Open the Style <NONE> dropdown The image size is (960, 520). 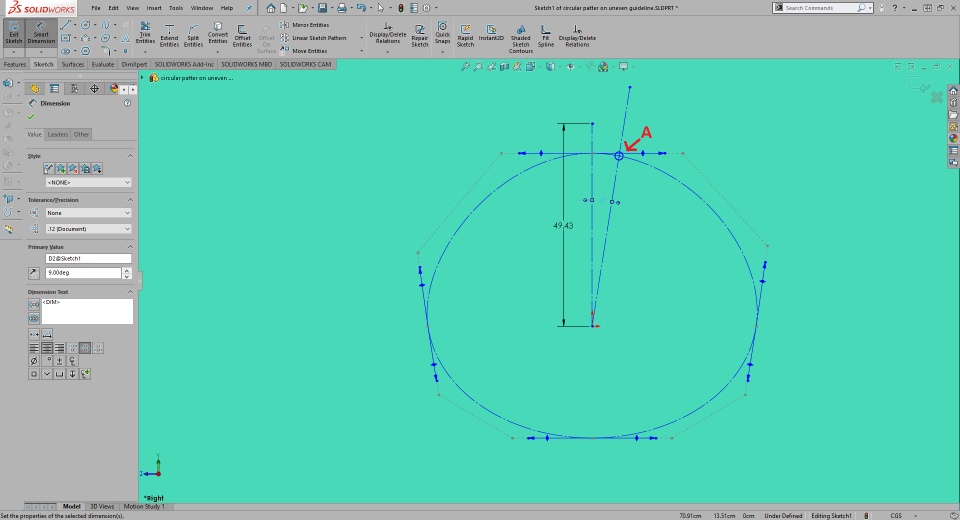pos(88,183)
